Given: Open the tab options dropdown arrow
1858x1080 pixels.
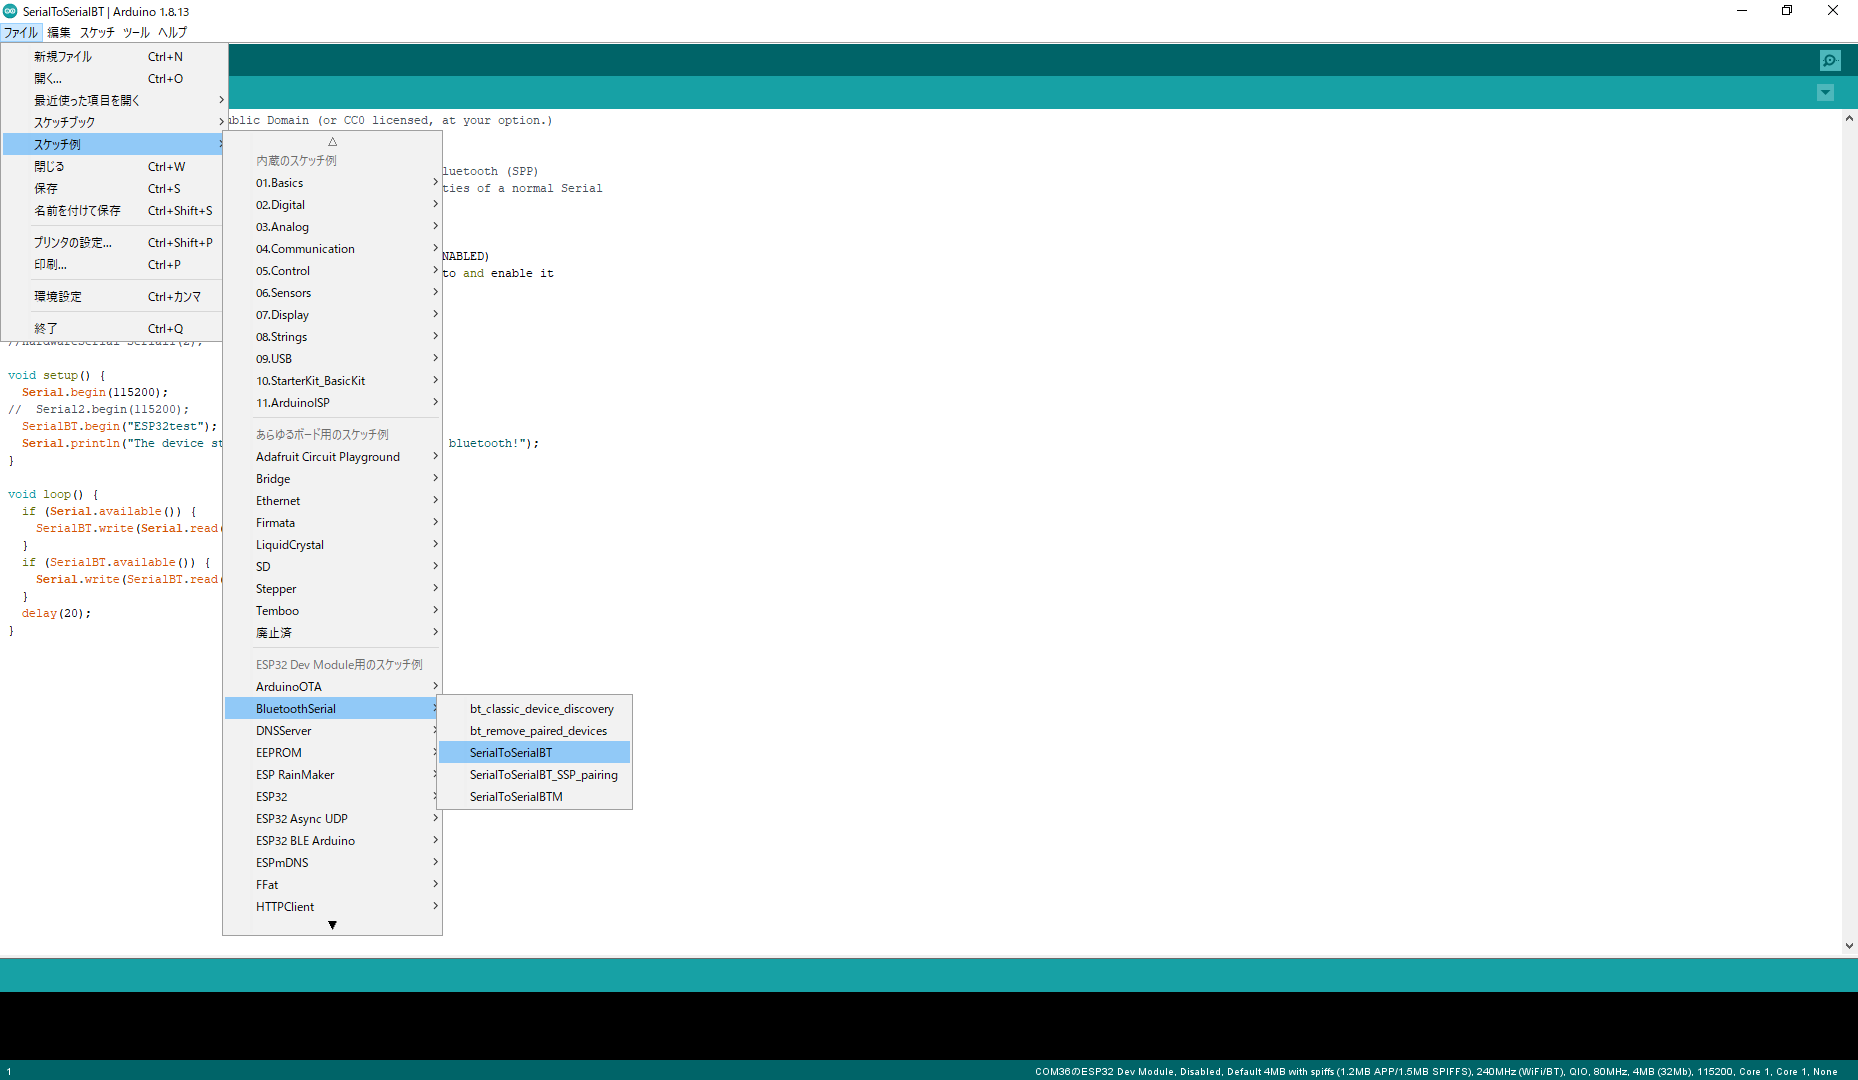Looking at the screenshot, I should pos(1825,93).
